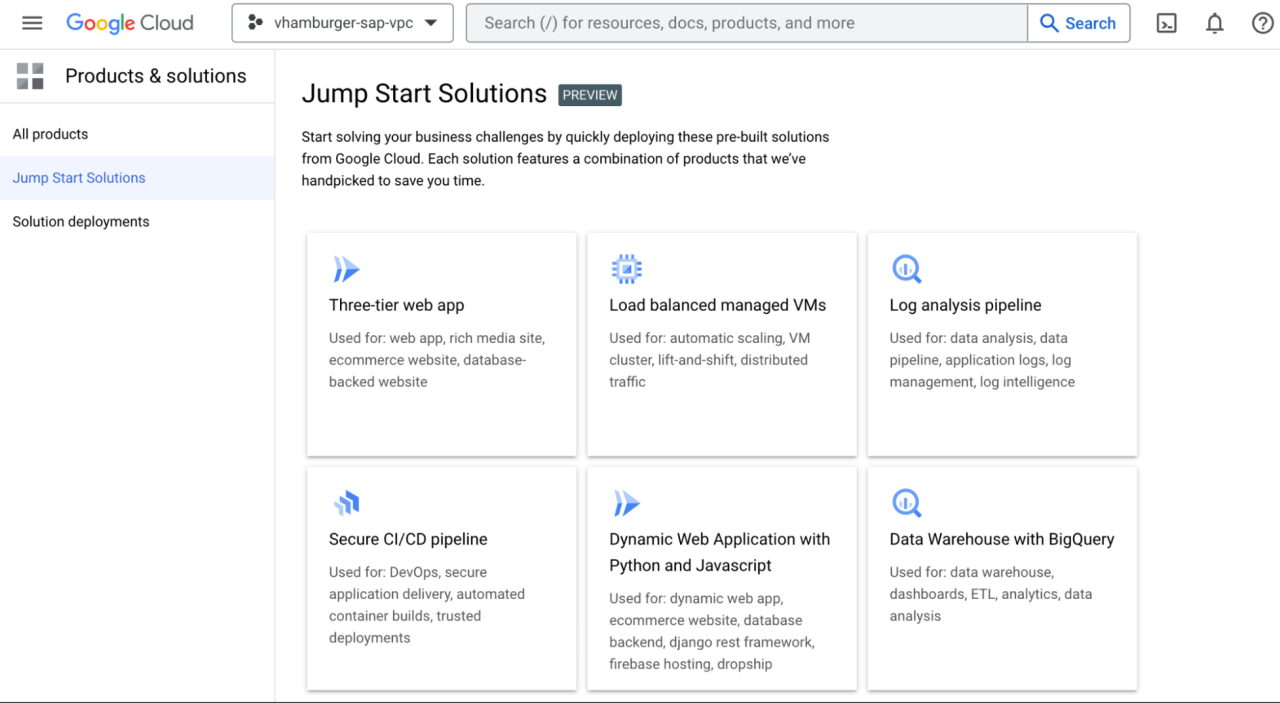1280x703 pixels.
Task: Click the PREVIEW badge next to Jump Start Solutions
Action: point(589,95)
